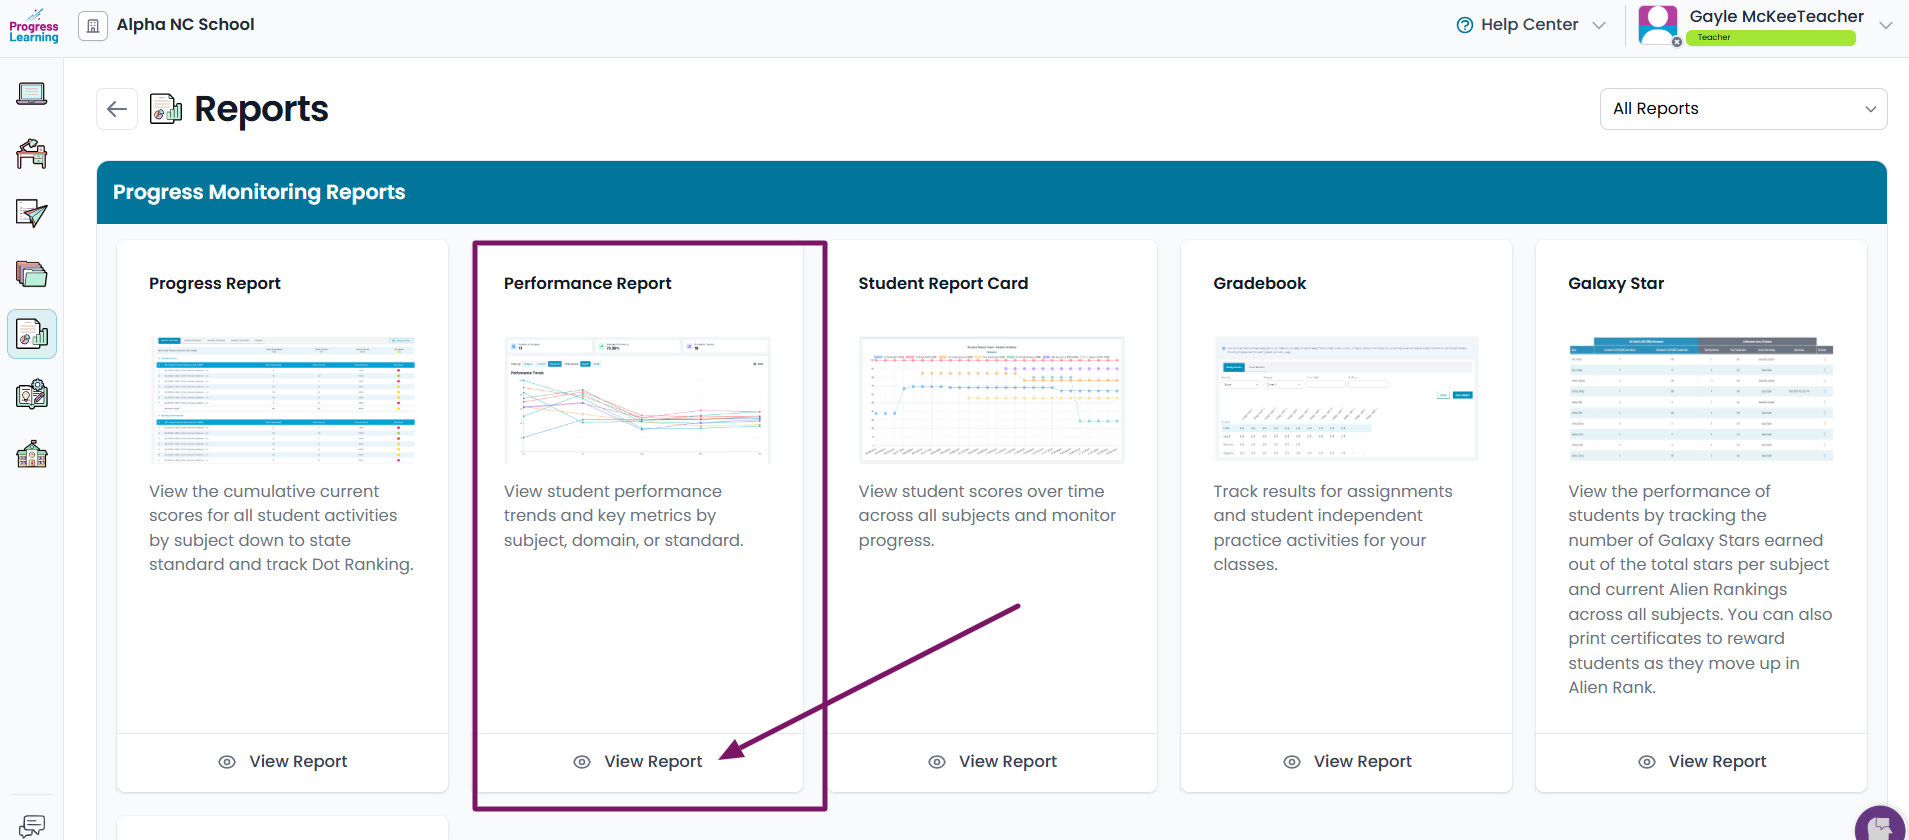Click the Gayle McKeeTeacher user name
This screenshot has width=1909, height=840.
pos(1777,16)
